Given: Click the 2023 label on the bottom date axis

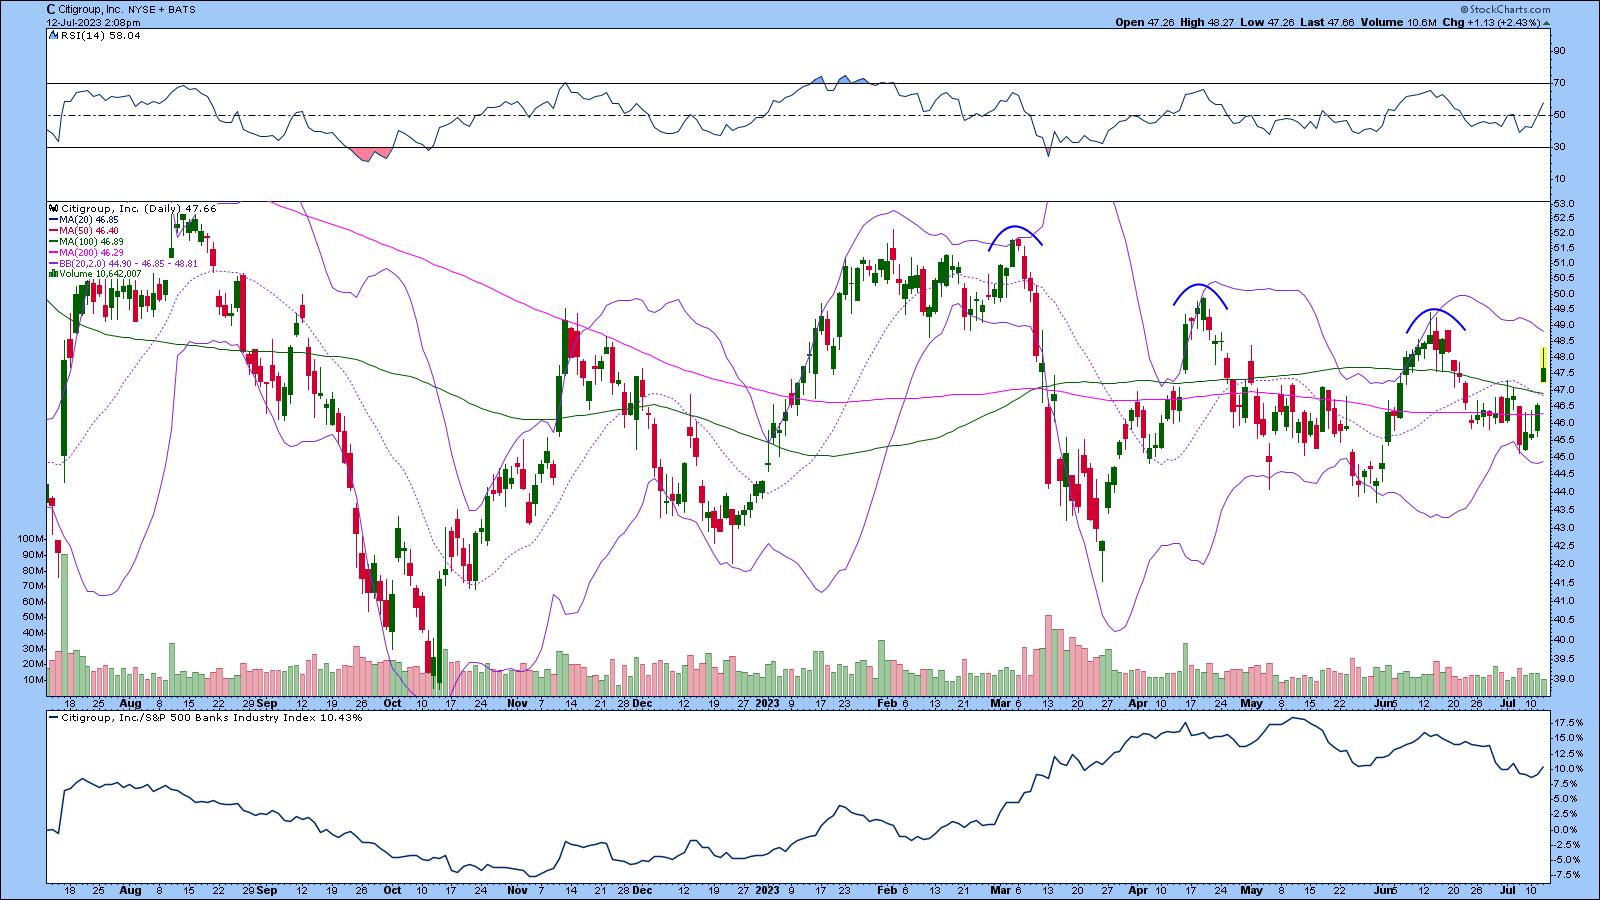Looking at the screenshot, I should point(766,888).
